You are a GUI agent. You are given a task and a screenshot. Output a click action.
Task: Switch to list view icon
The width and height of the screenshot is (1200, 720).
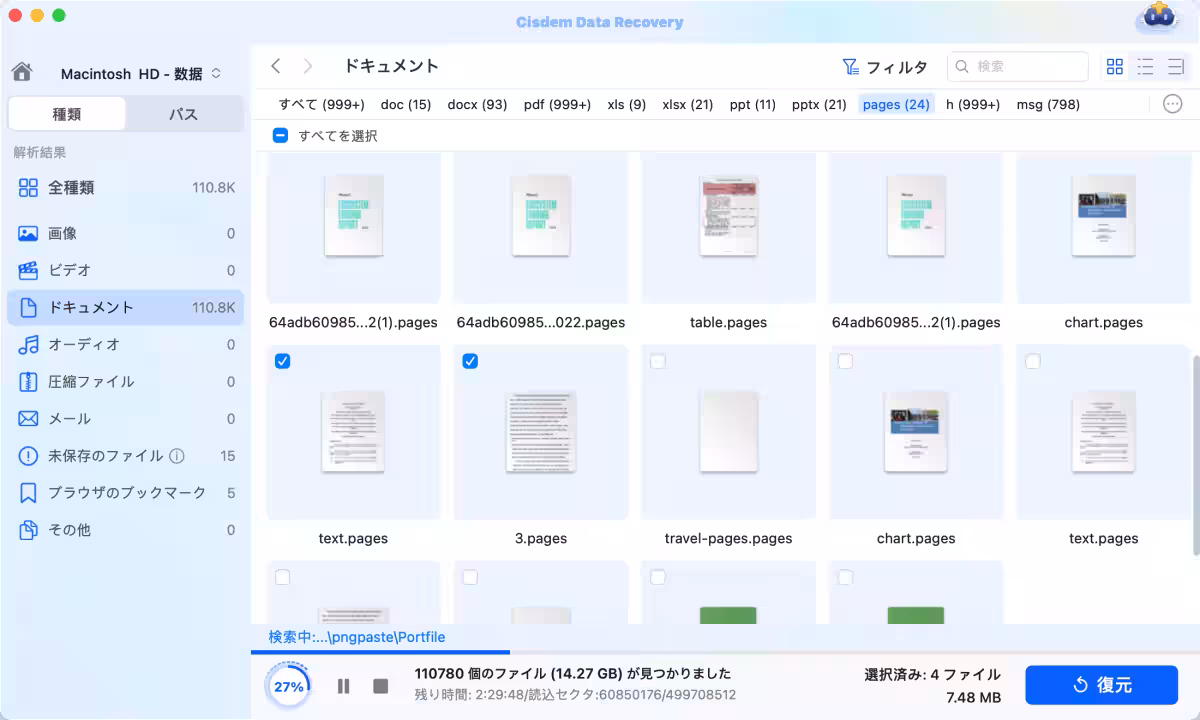tap(1144, 66)
